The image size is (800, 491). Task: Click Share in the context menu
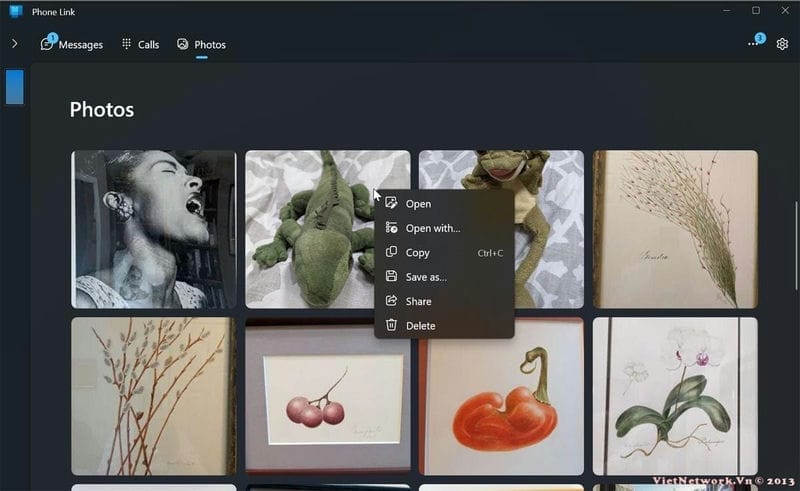pyautogui.click(x=418, y=301)
